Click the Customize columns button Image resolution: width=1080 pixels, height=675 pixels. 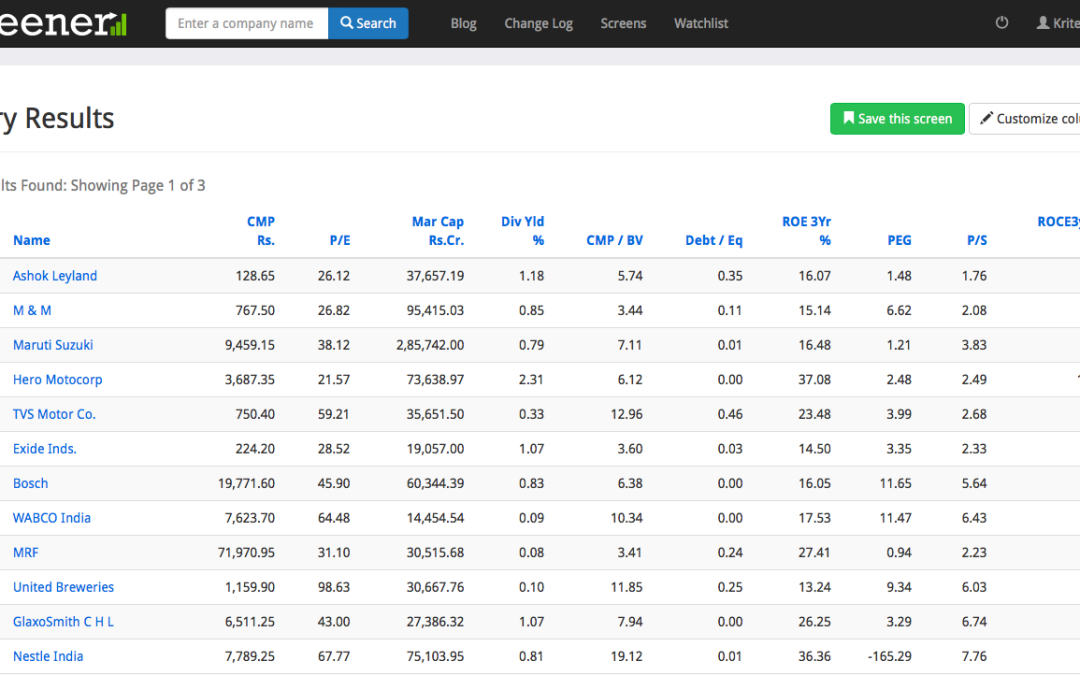[1026, 118]
